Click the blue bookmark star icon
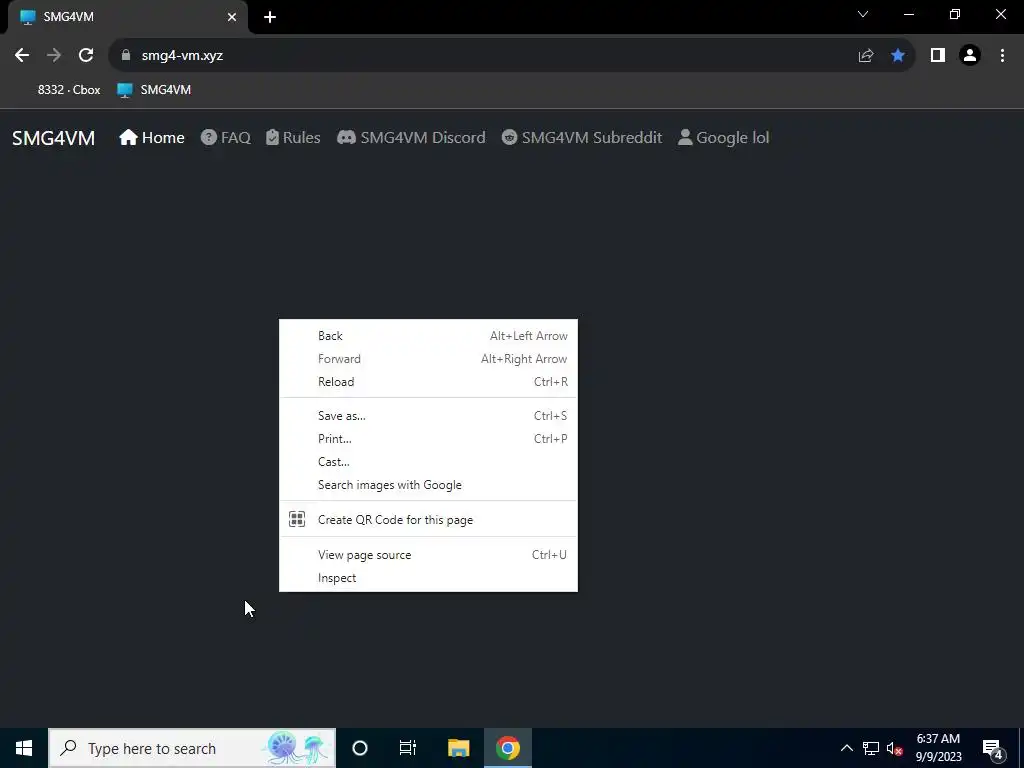Viewport: 1024px width, 768px height. pos(898,56)
